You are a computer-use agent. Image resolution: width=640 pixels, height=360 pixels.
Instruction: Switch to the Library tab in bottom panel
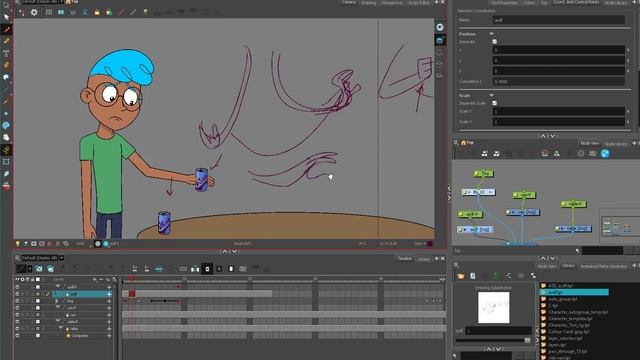click(x=568, y=266)
